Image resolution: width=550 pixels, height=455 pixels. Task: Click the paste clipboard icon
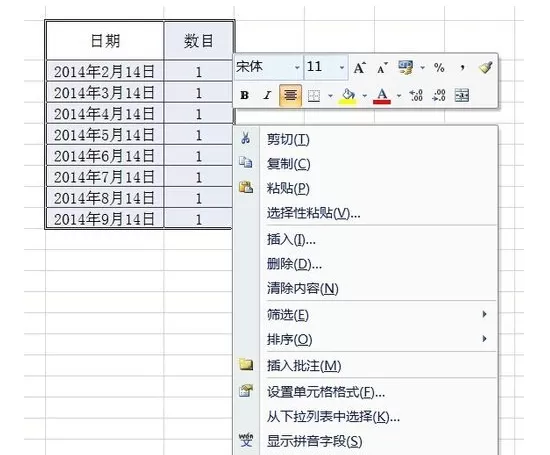246,187
